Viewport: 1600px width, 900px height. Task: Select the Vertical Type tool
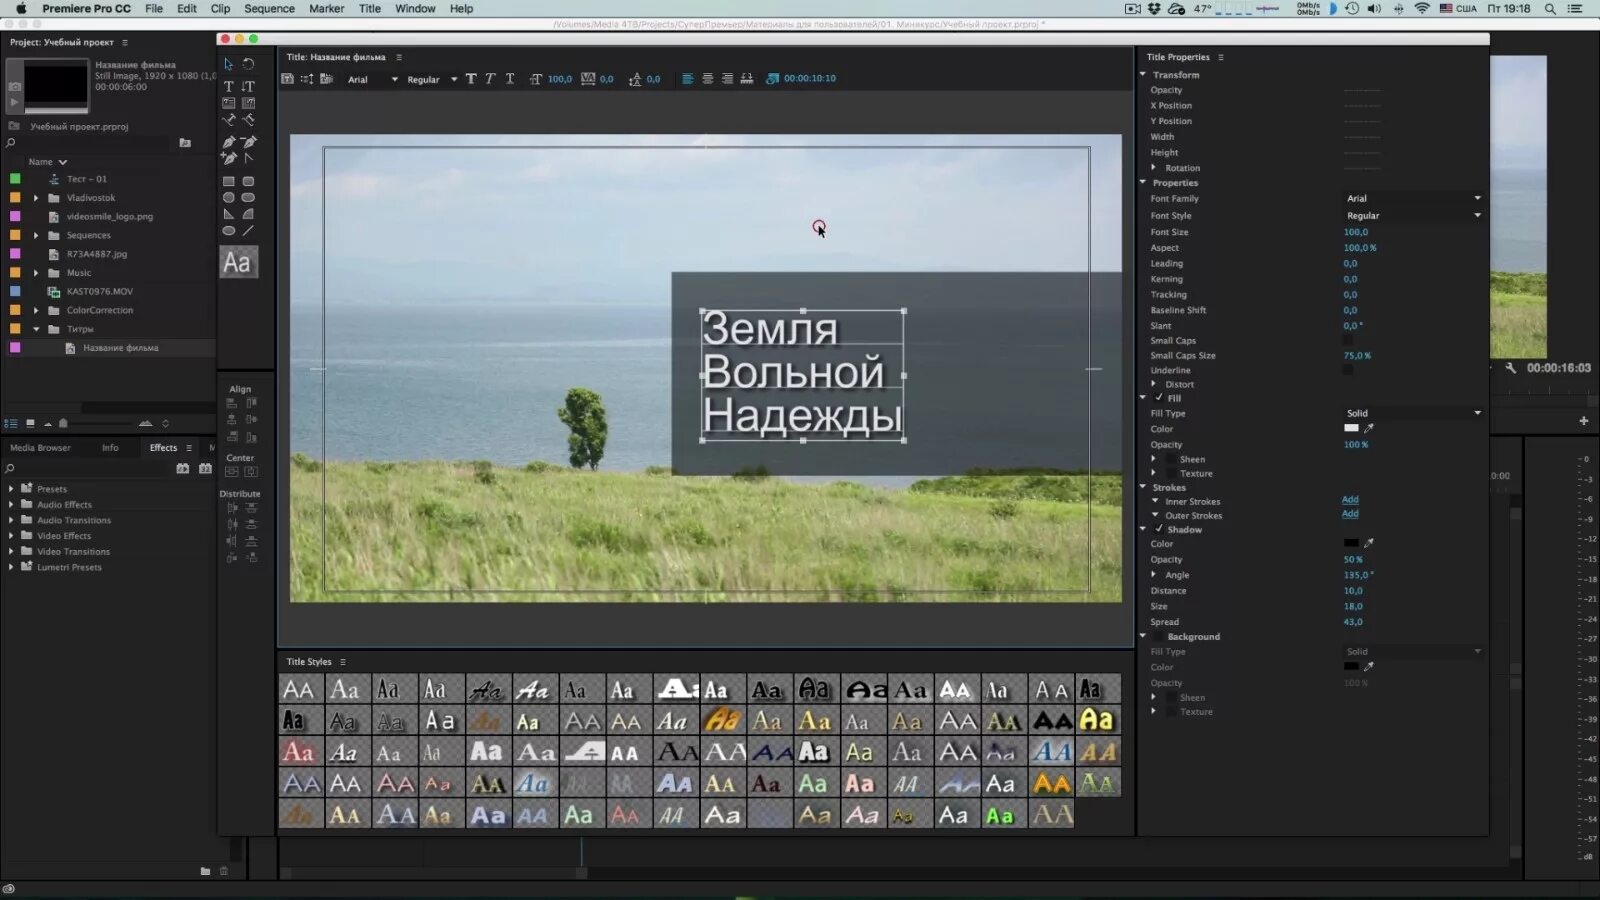(x=249, y=87)
